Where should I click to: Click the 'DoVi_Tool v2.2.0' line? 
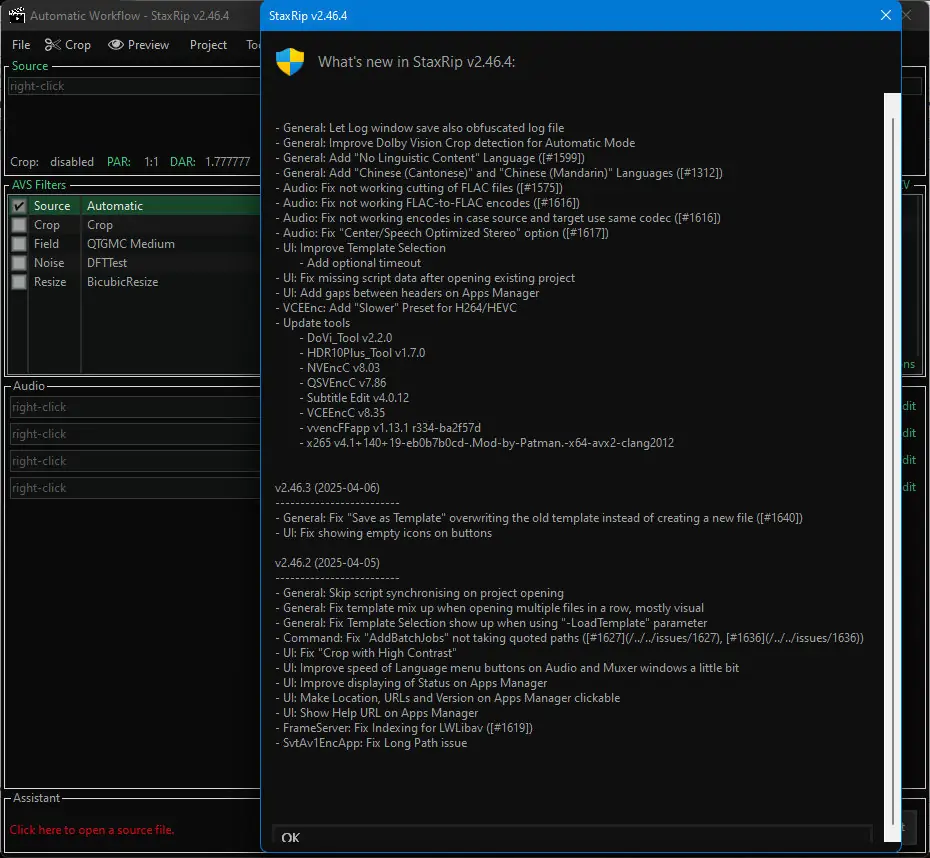click(x=346, y=337)
